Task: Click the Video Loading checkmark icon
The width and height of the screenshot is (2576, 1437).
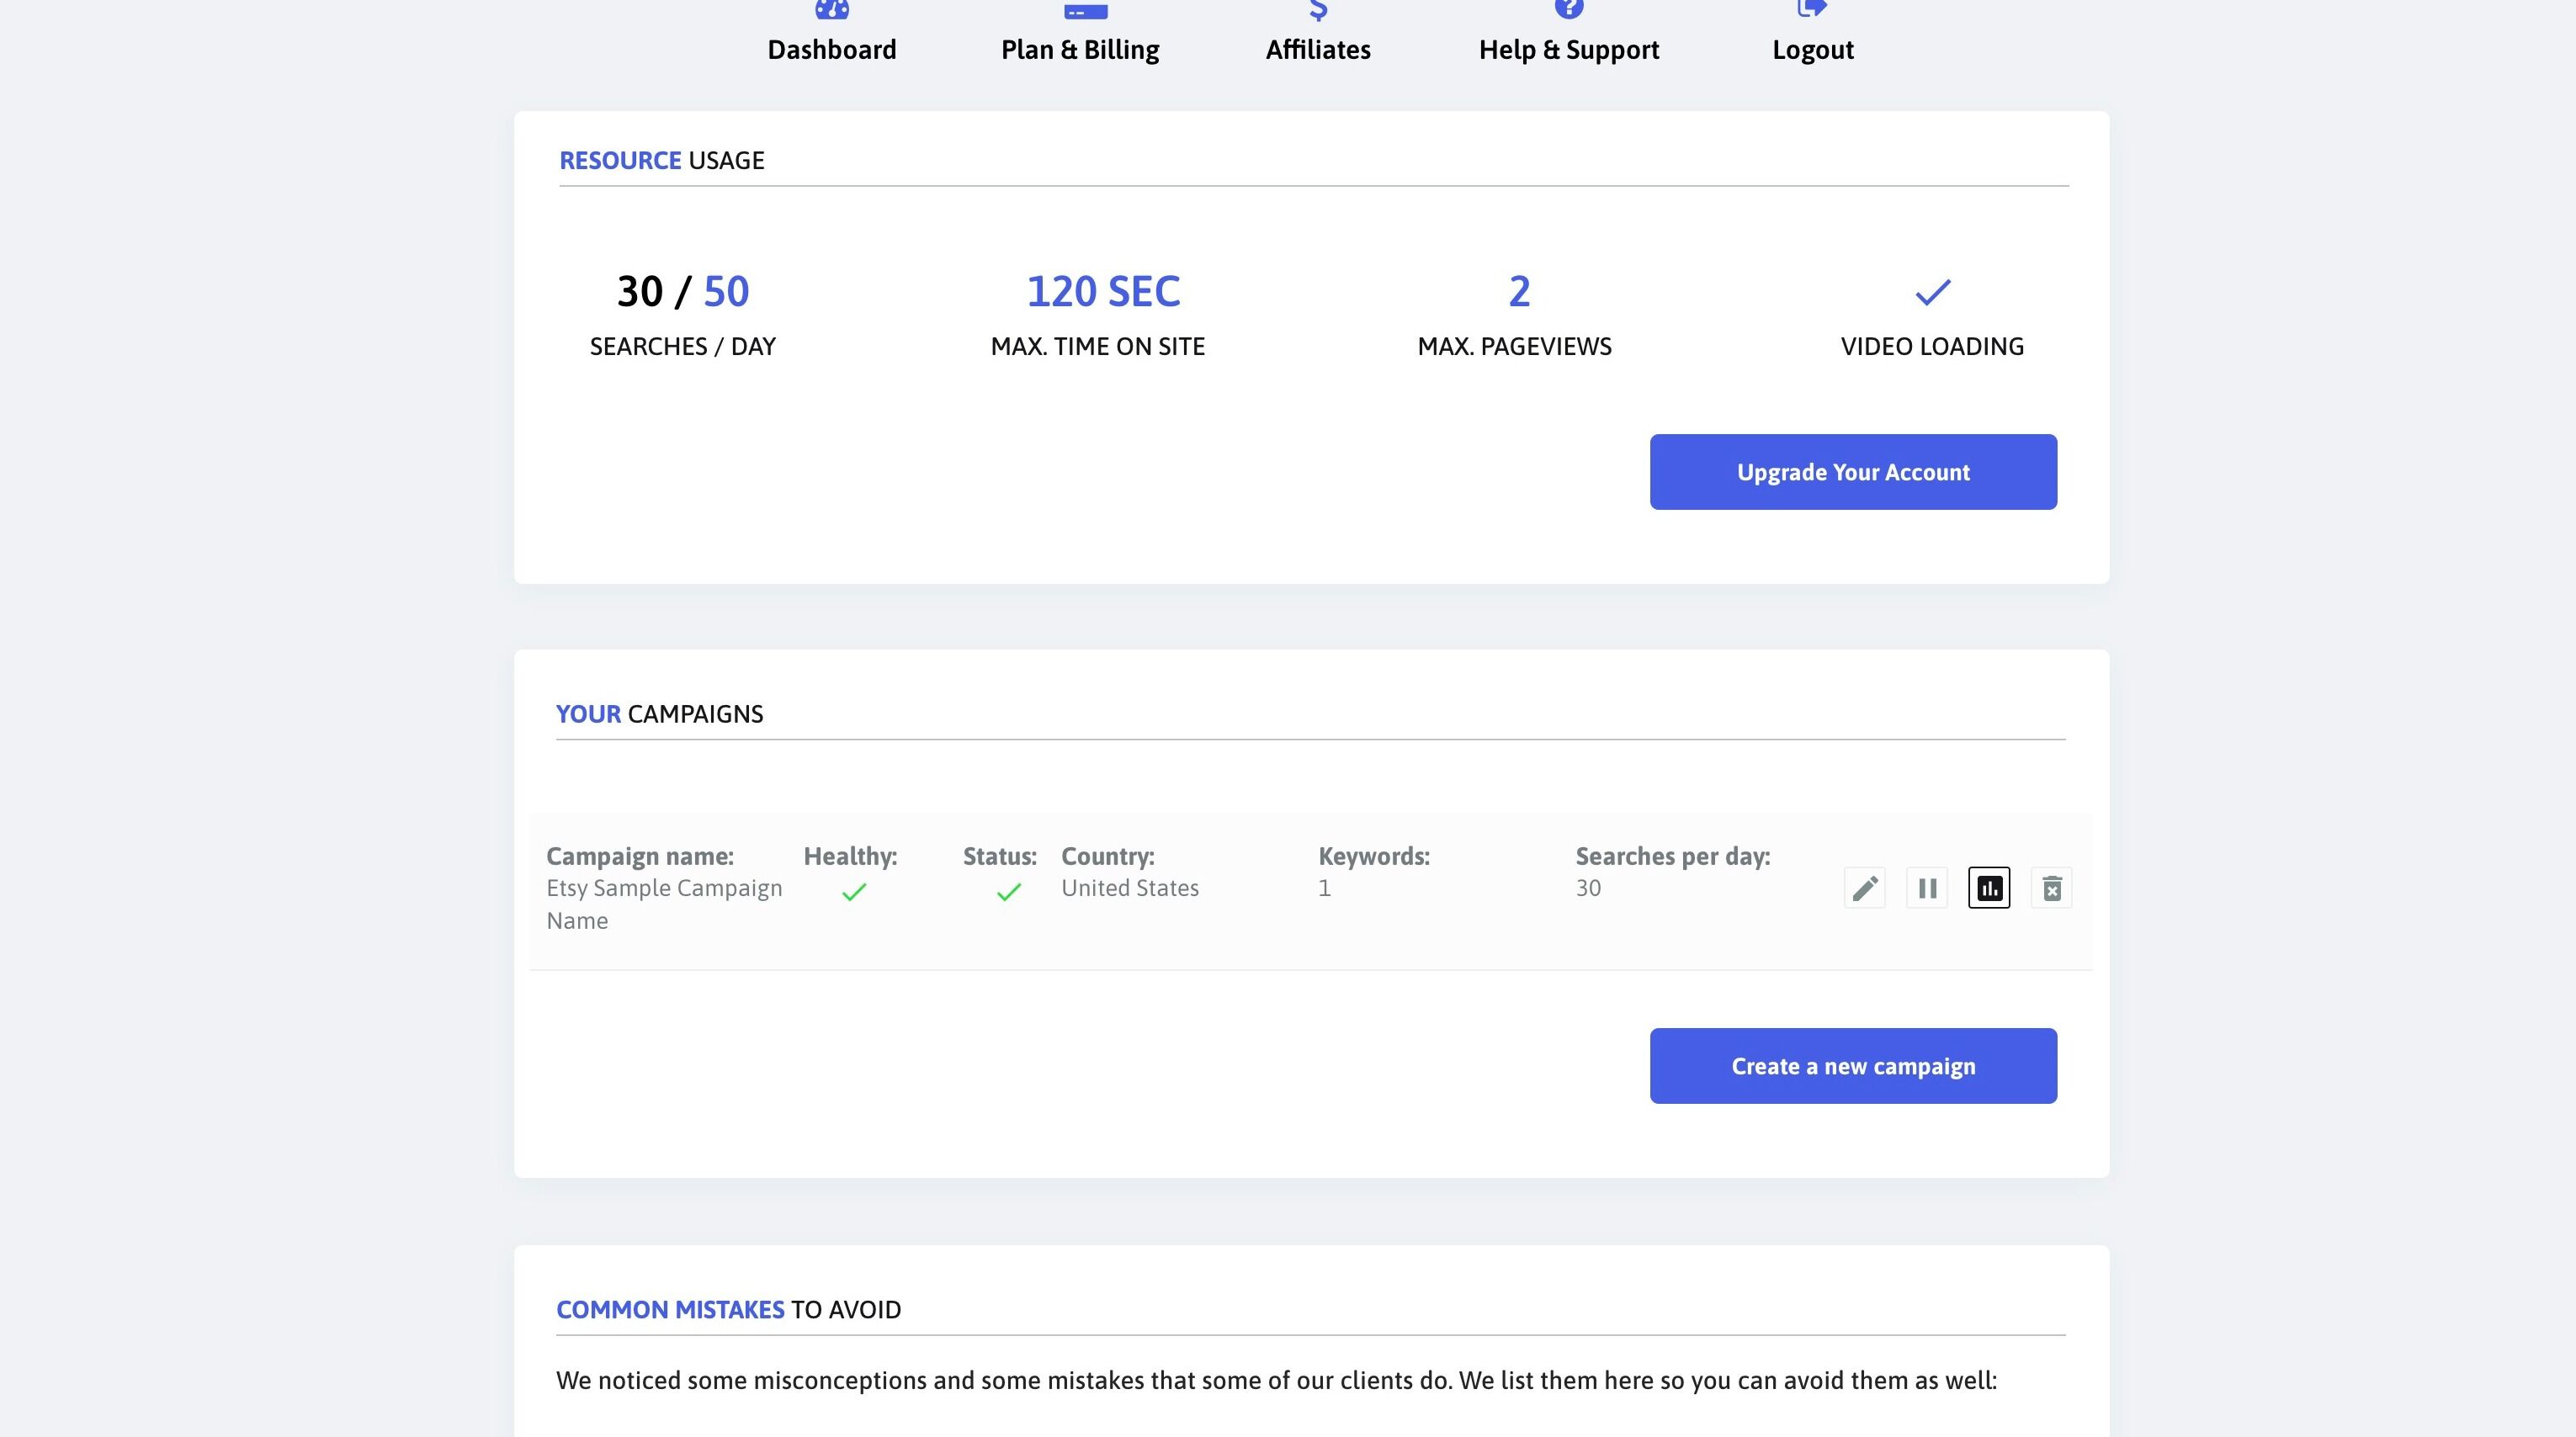Action: (x=1933, y=292)
